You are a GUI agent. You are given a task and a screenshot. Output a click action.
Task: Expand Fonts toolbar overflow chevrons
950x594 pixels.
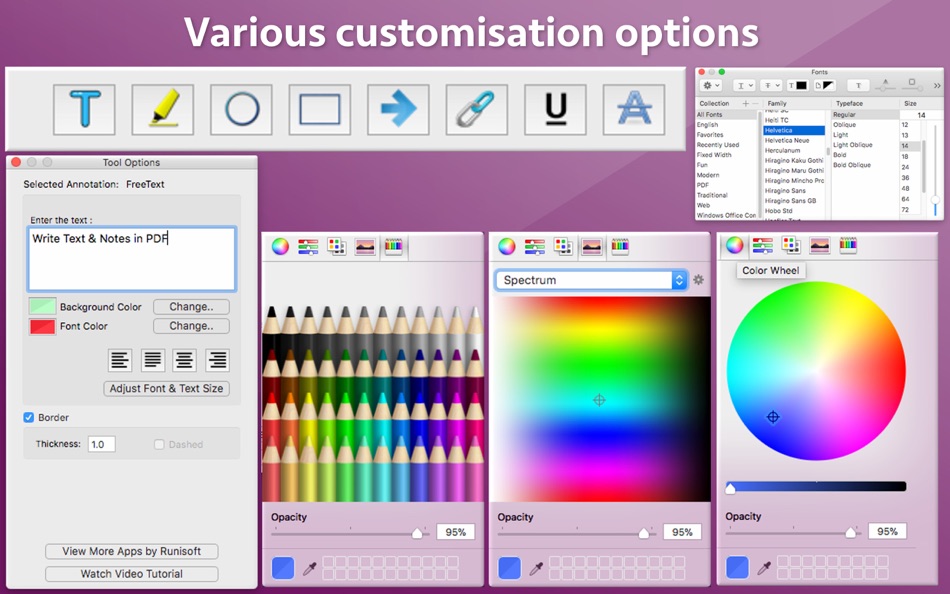pyautogui.click(x=937, y=85)
